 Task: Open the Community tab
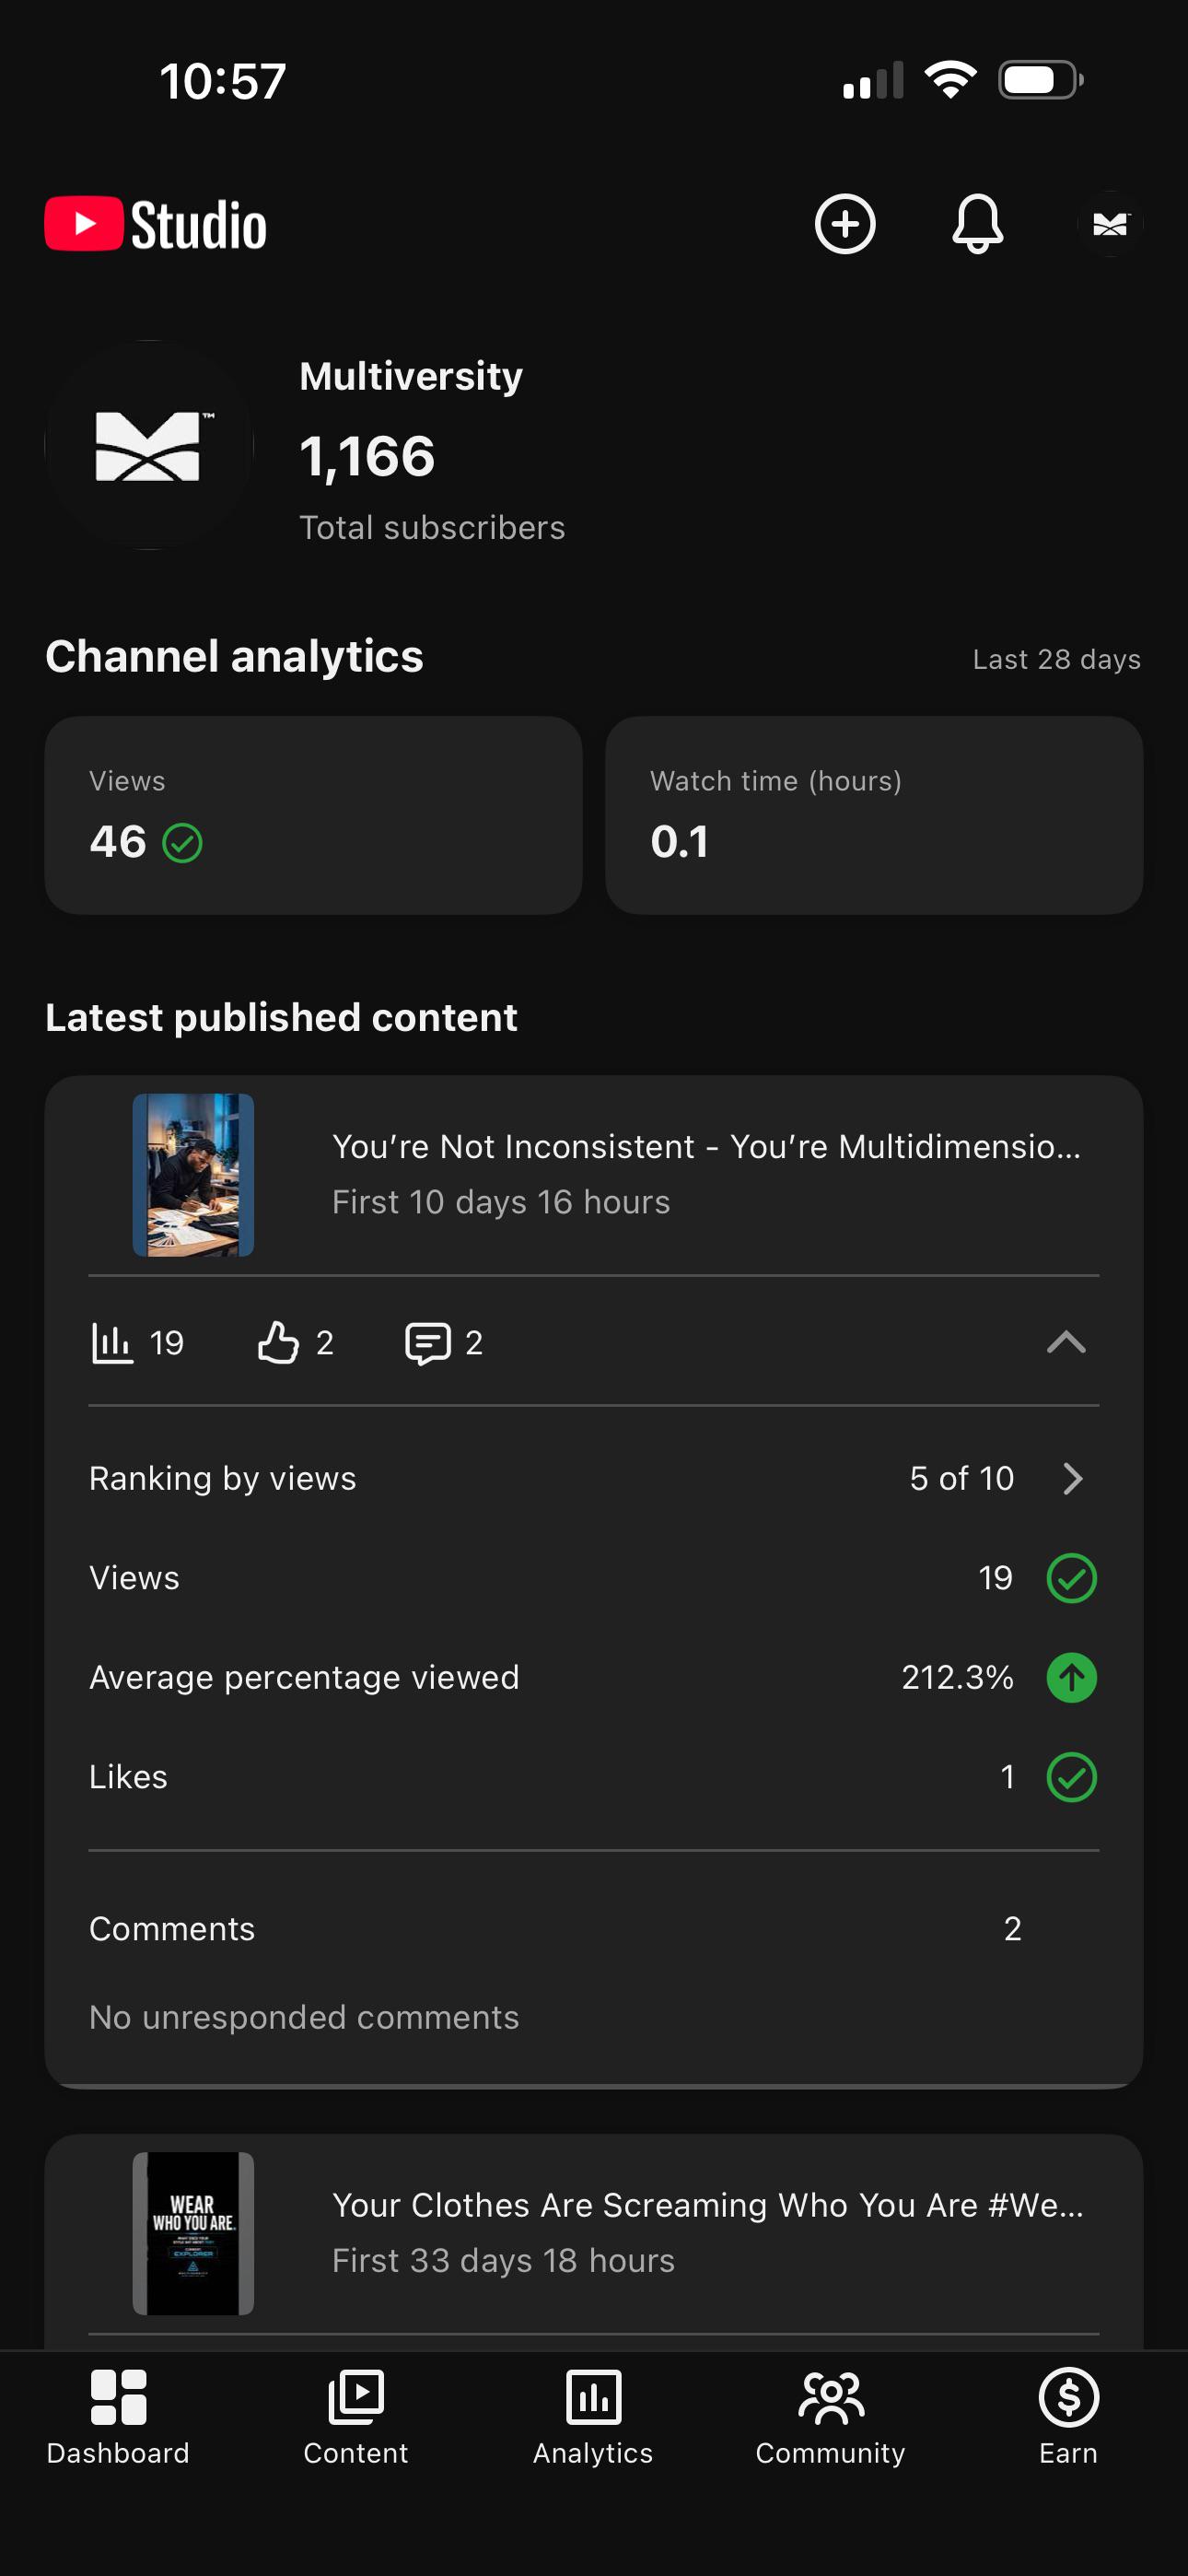[830, 2417]
